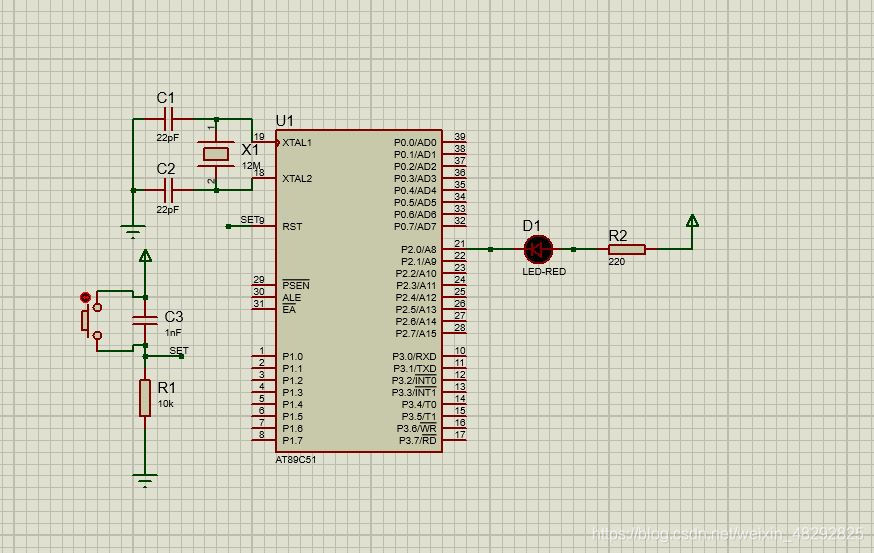
Task: Click the power terminal right of R2
Action: [692, 220]
